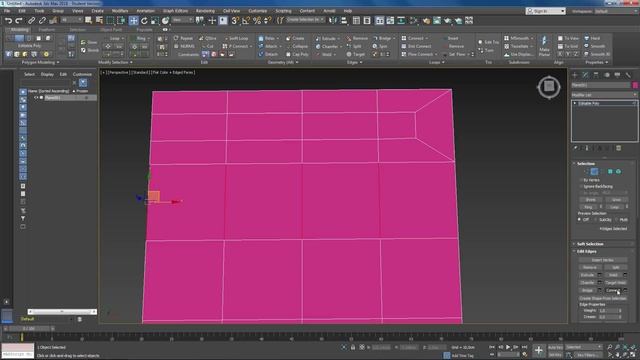Click the Plane001 object color swatch
The image size is (640, 360).
coord(635,85)
